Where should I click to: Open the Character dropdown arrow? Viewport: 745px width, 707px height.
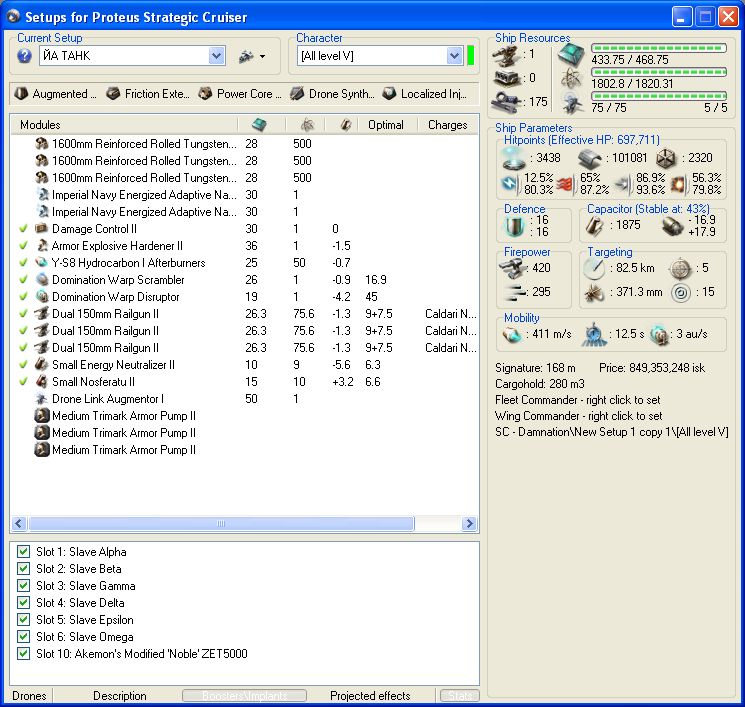click(454, 56)
